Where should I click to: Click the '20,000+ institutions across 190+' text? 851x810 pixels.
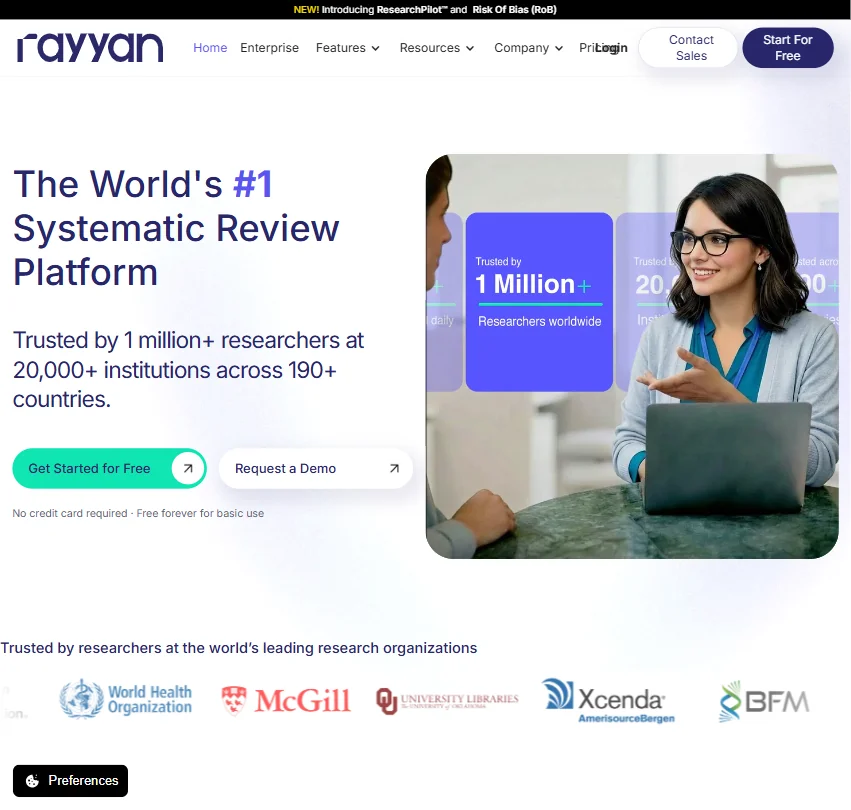pyautogui.click(x=175, y=370)
